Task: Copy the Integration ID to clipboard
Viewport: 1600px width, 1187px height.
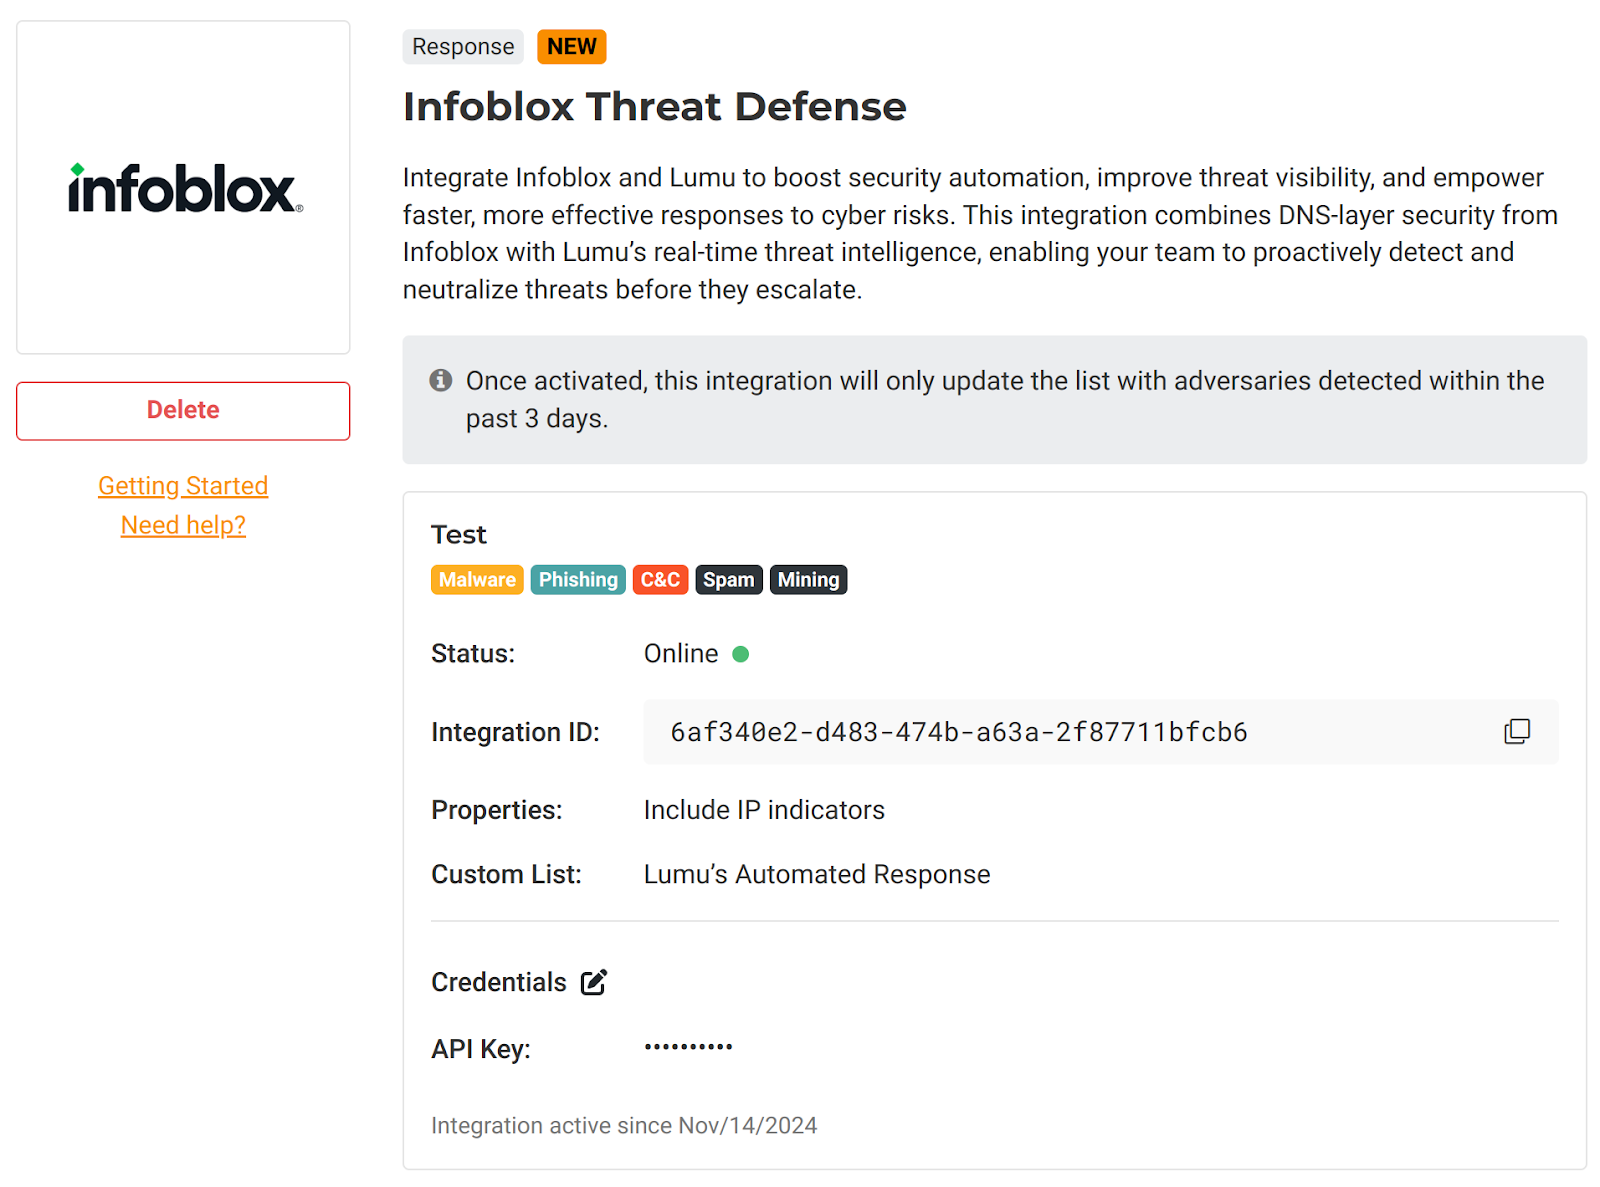Action: coord(1516,732)
